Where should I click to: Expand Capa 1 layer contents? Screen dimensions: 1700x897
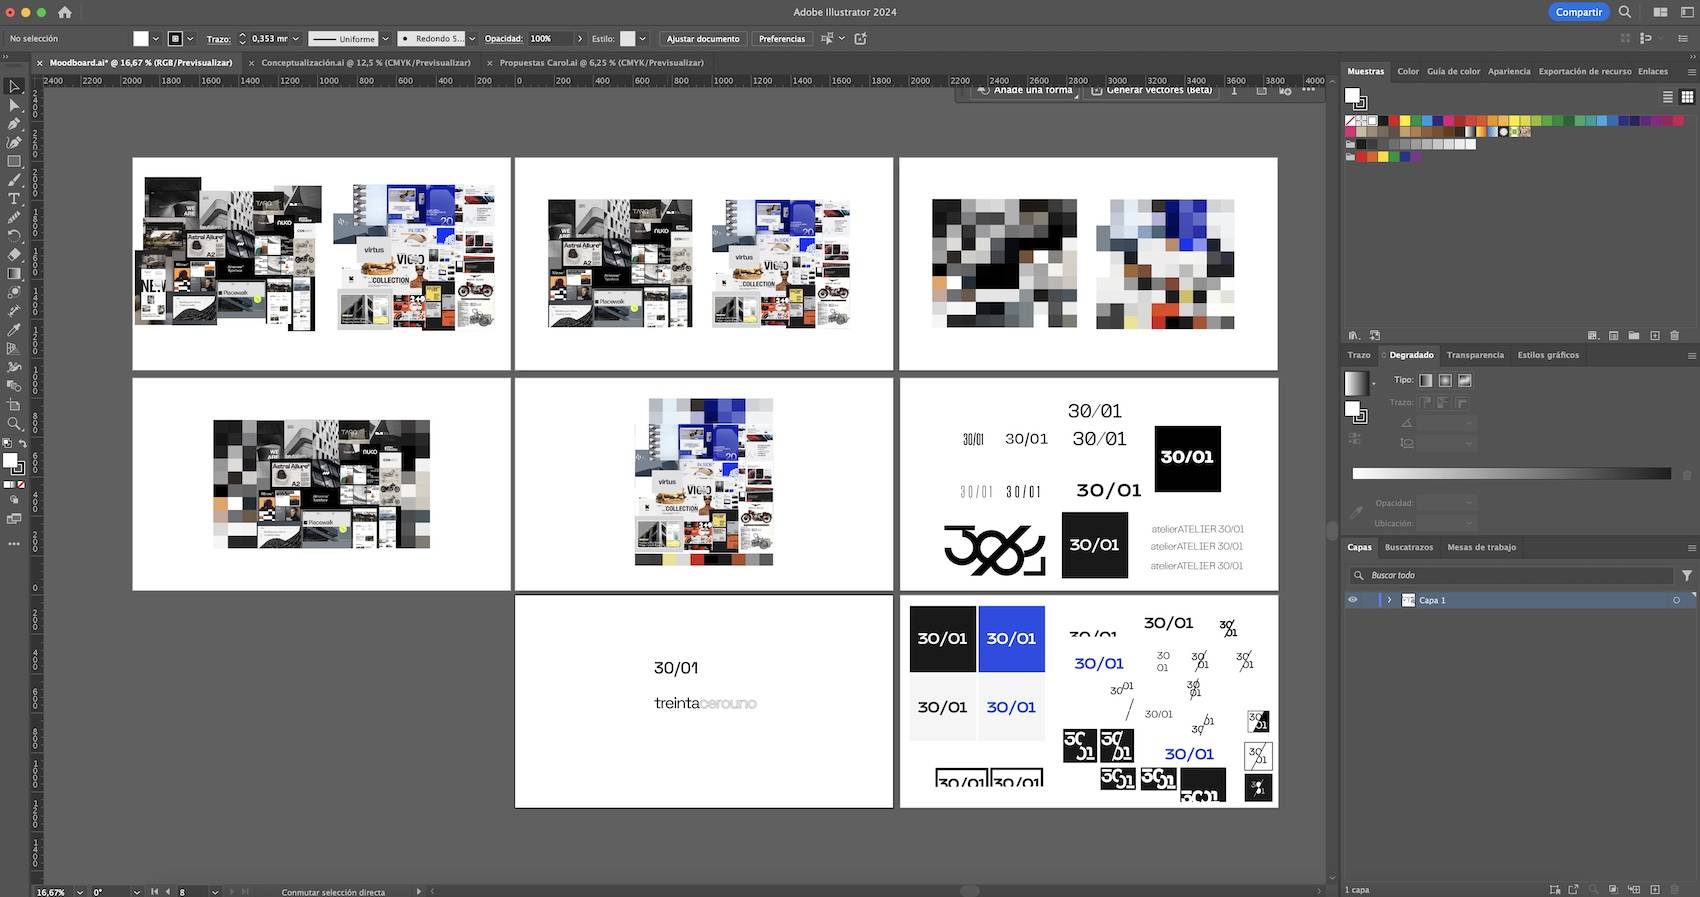[1389, 600]
